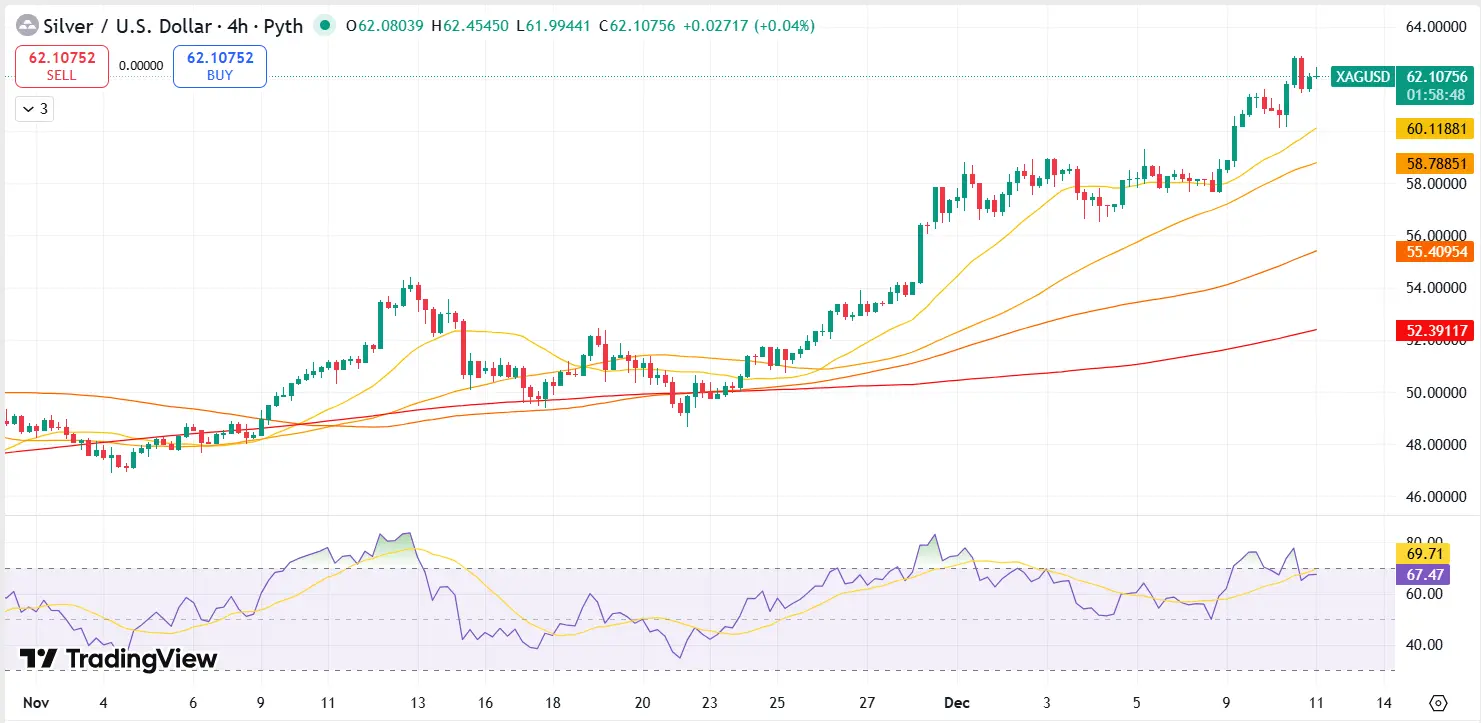The image size is (1481, 723).
Task: Expand the indicators list via the '3' chevron
Action: click(34, 108)
